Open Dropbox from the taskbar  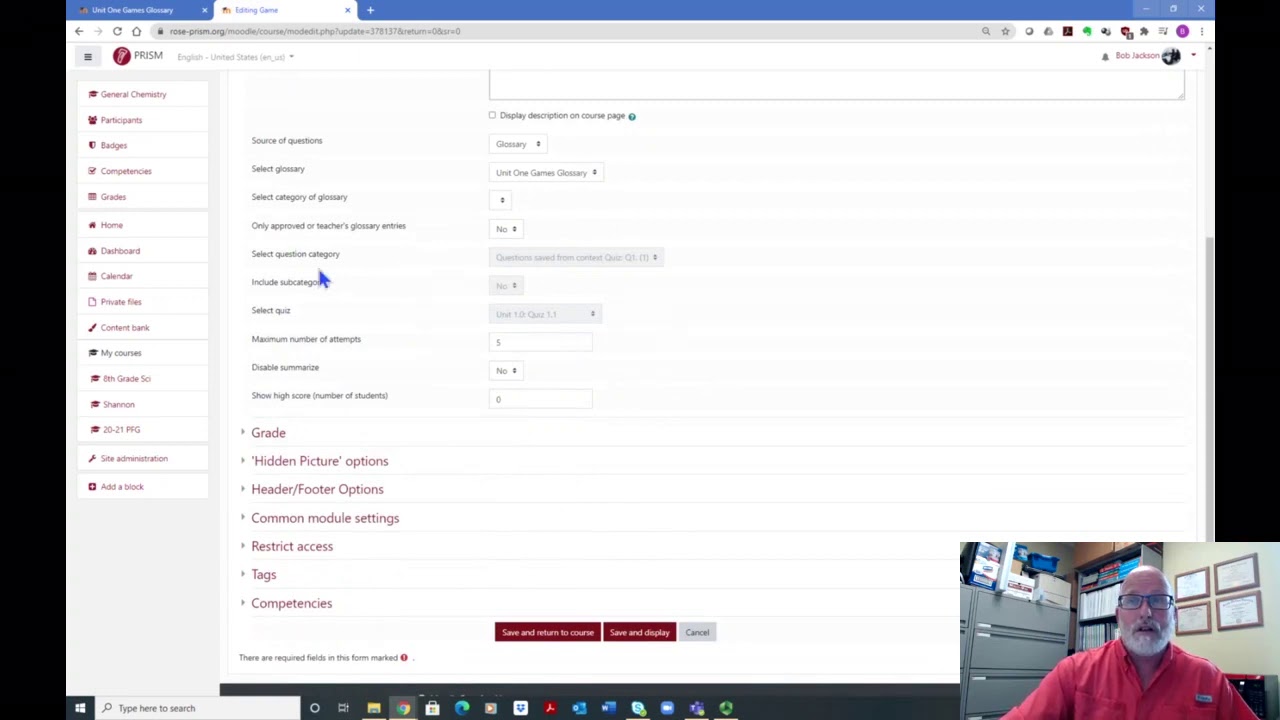click(x=520, y=708)
